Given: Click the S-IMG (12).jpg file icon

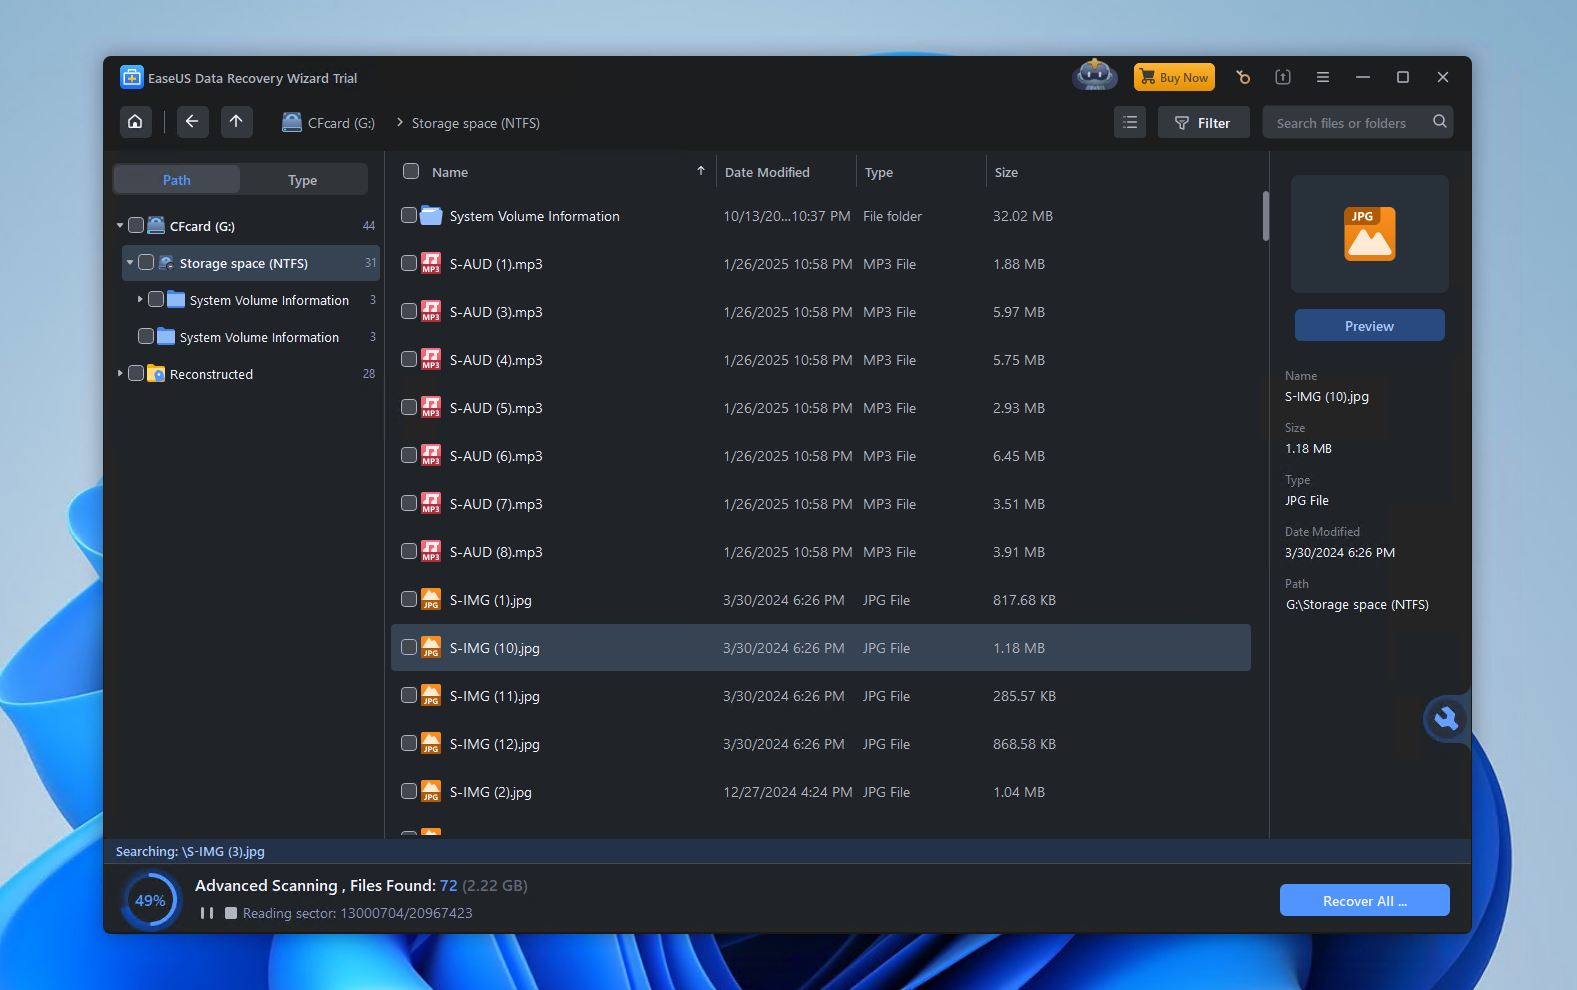Looking at the screenshot, I should [x=431, y=744].
